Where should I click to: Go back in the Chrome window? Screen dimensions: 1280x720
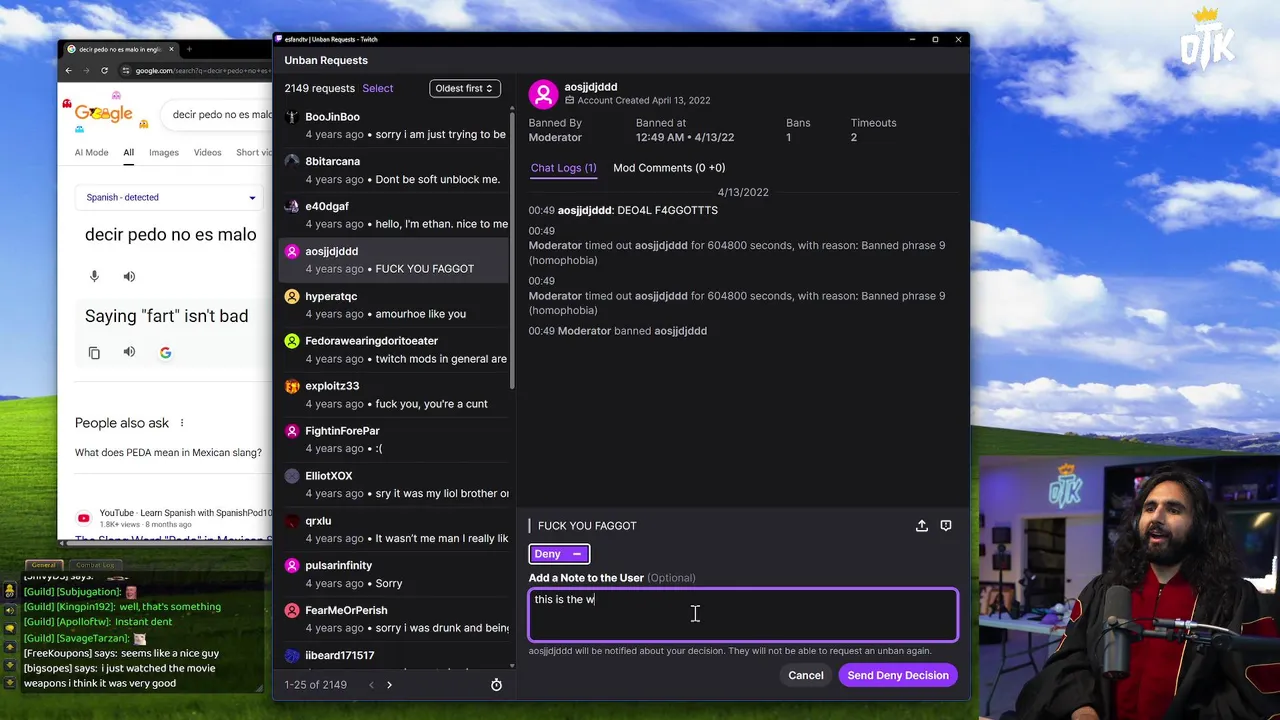point(68,70)
